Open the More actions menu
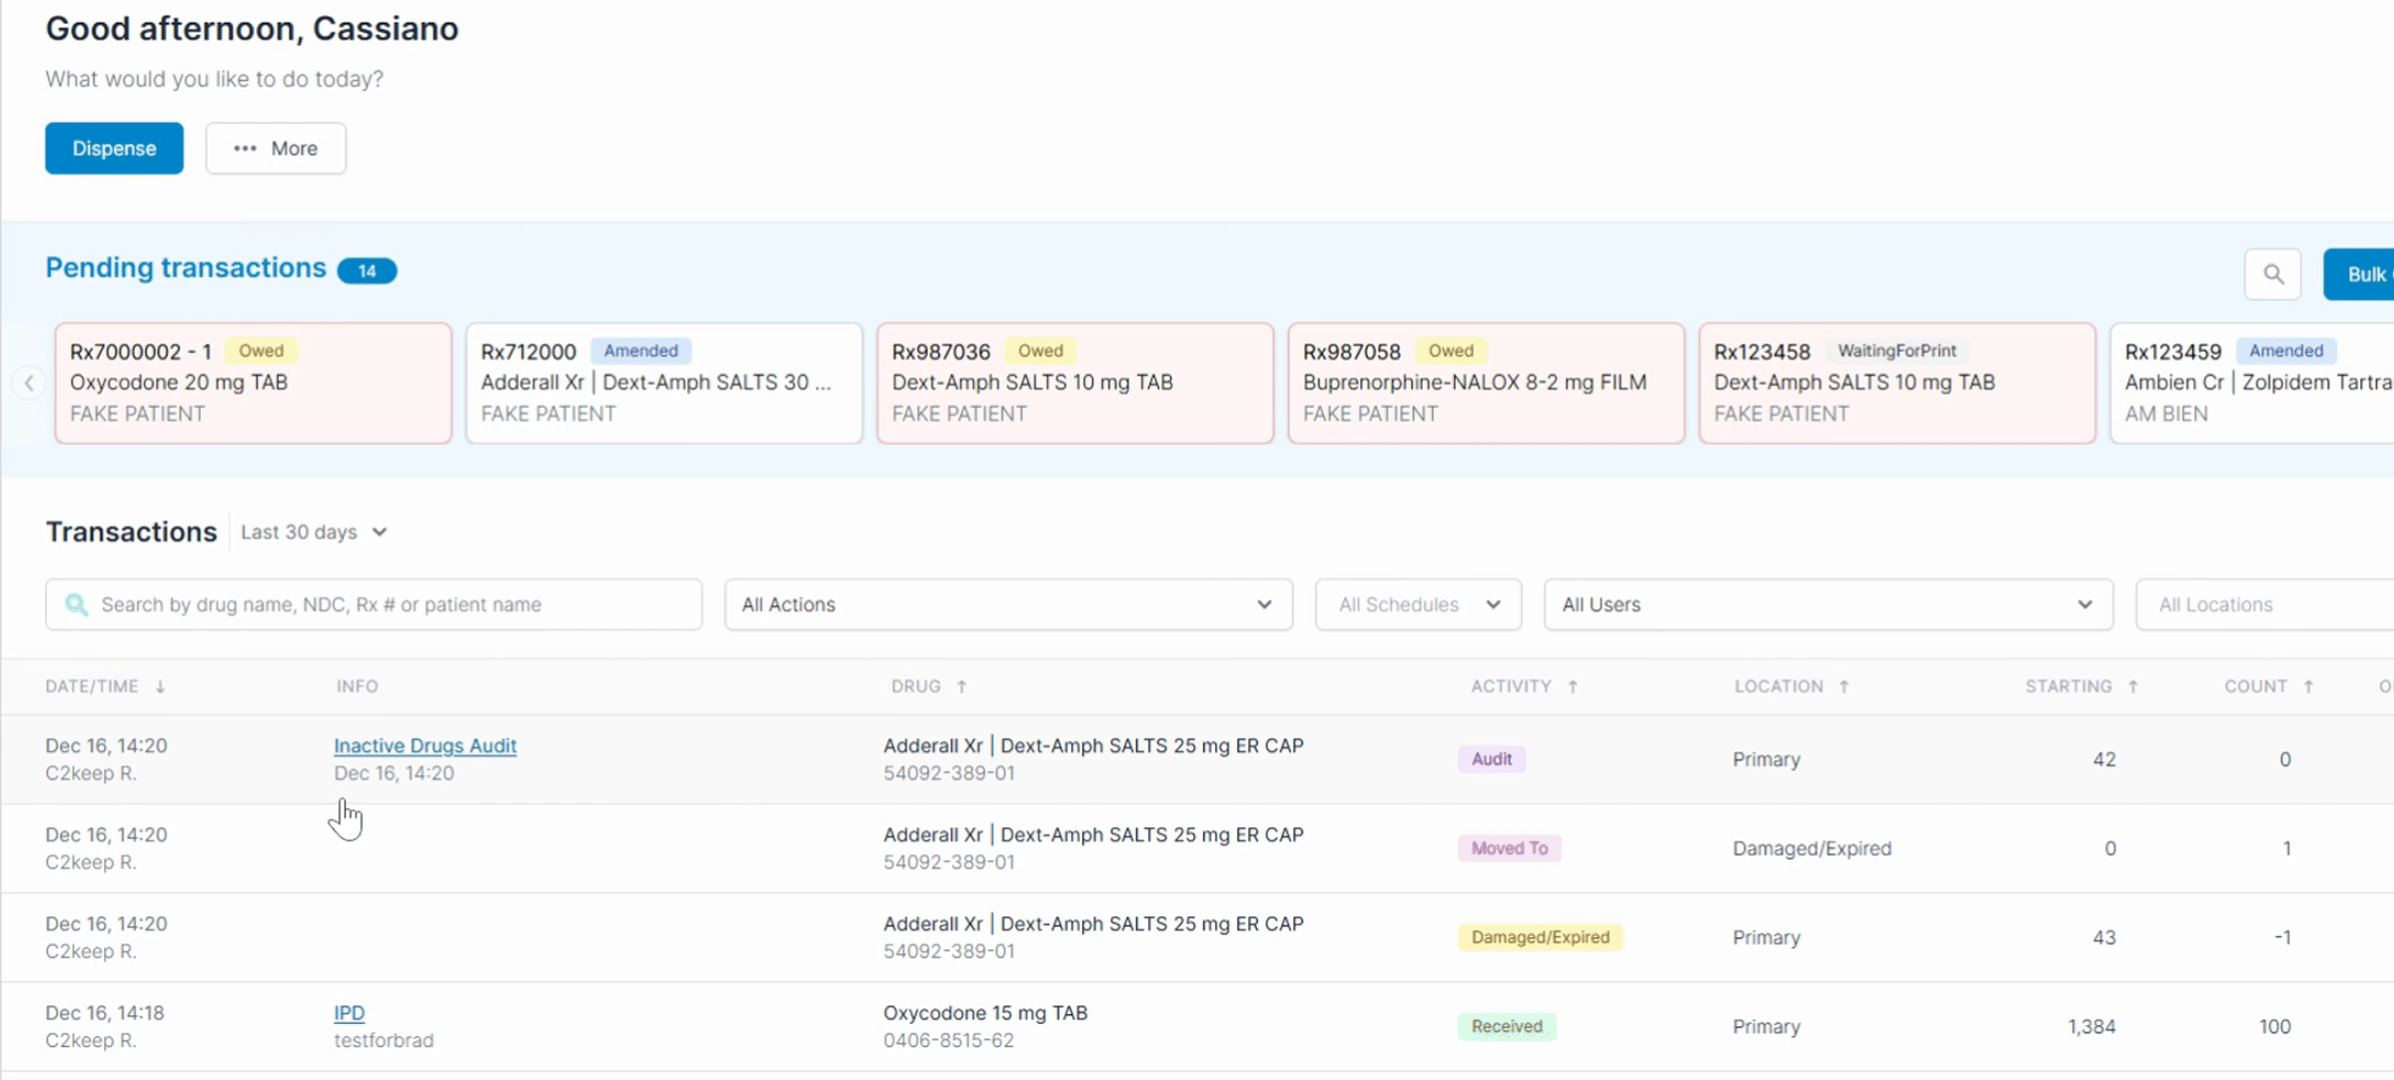Image resolution: width=2394 pixels, height=1080 pixels. click(276, 148)
